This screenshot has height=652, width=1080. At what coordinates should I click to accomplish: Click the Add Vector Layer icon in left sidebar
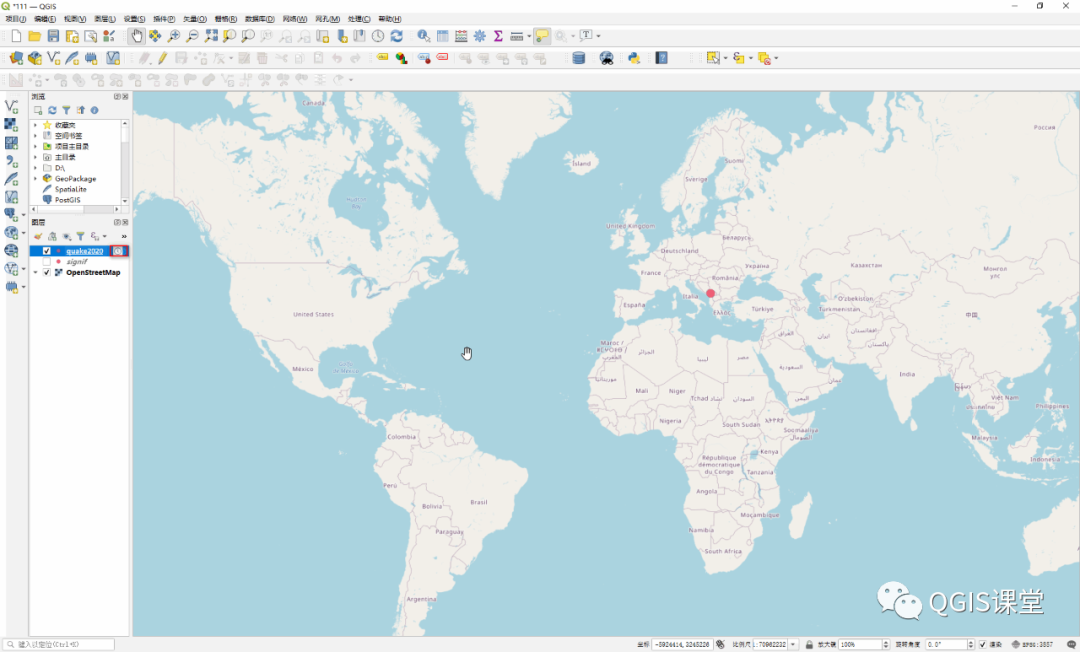pyautogui.click(x=11, y=106)
